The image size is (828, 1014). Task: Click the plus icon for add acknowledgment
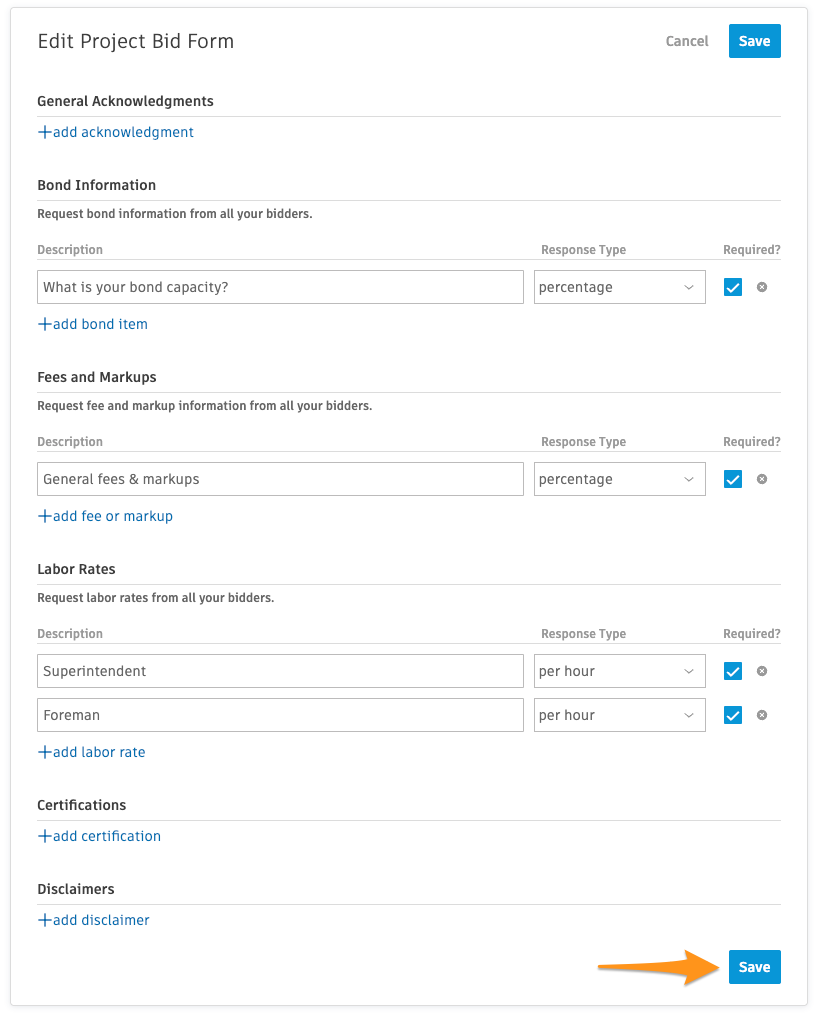[44, 132]
